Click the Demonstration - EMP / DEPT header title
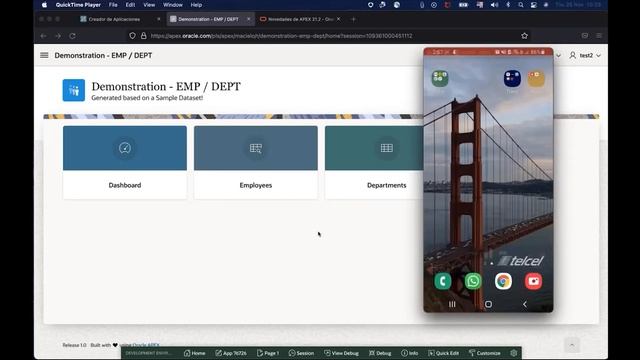This screenshot has height=360, width=640. pos(103,55)
